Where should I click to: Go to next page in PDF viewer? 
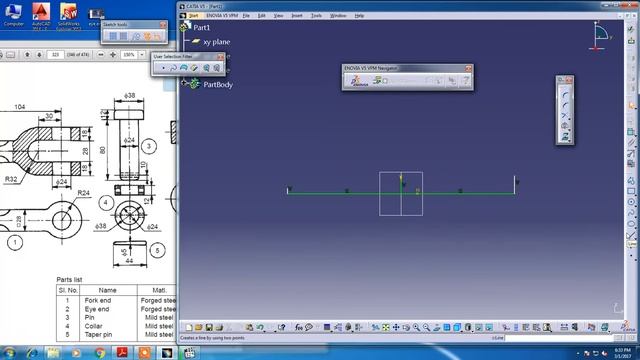click(x=39, y=55)
